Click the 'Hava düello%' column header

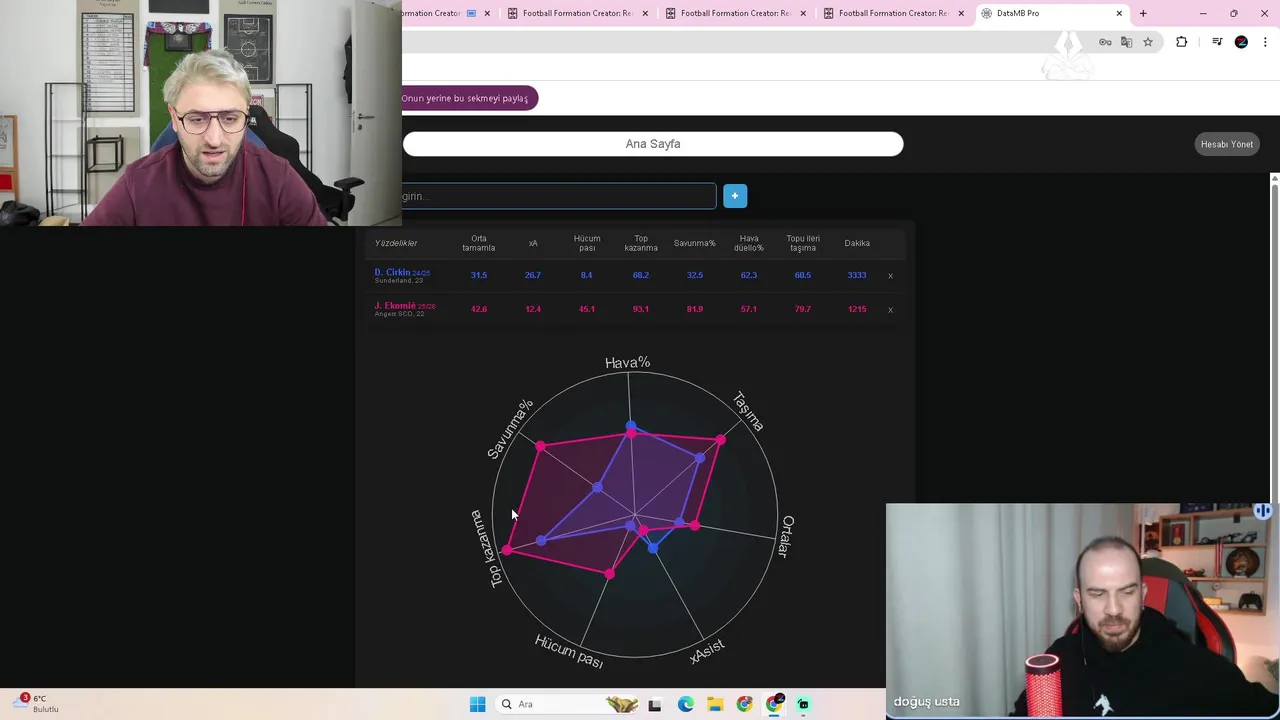[749, 243]
